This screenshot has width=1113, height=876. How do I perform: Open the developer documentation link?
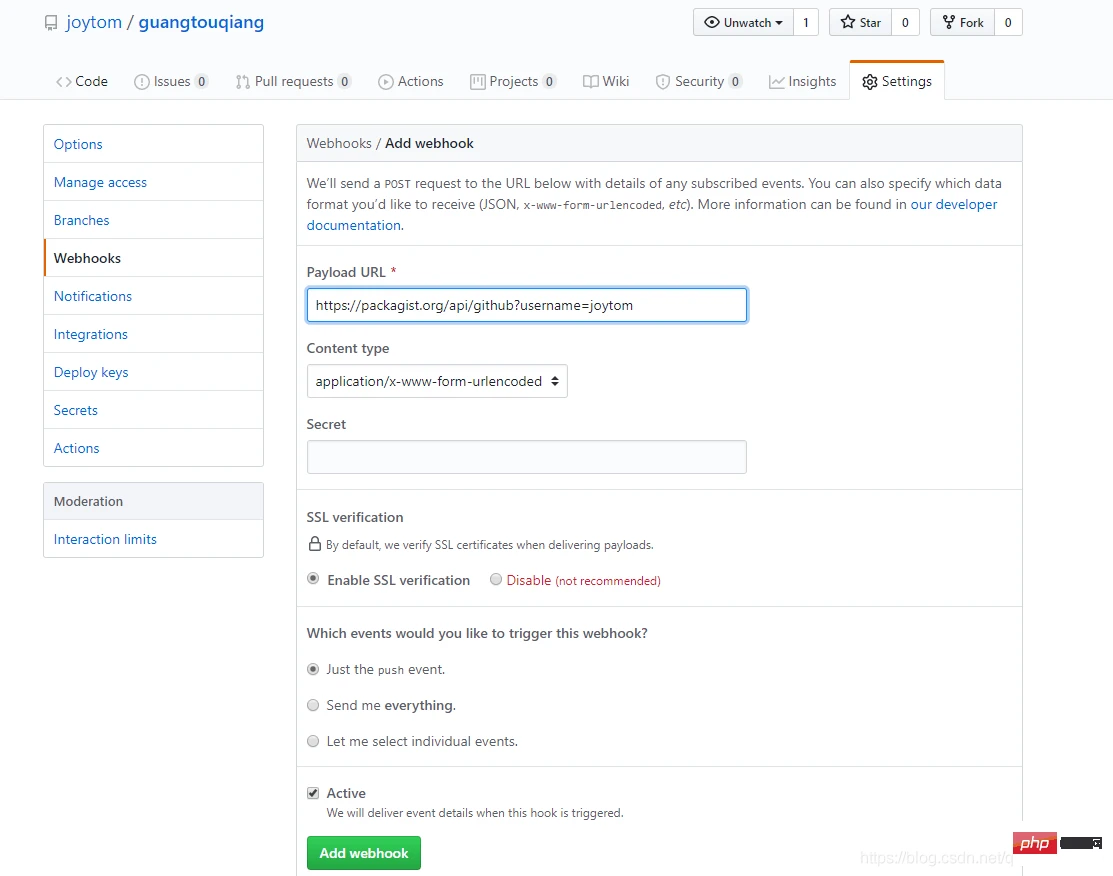coord(953,205)
